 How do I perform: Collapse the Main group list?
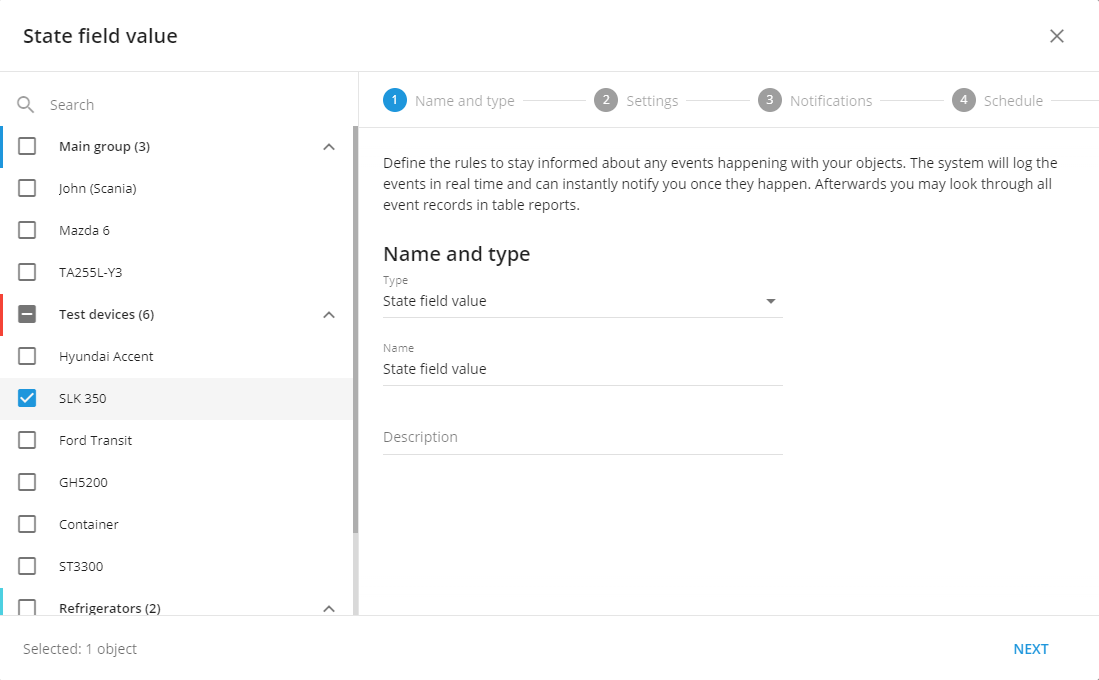pyautogui.click(x=329, y=147)
